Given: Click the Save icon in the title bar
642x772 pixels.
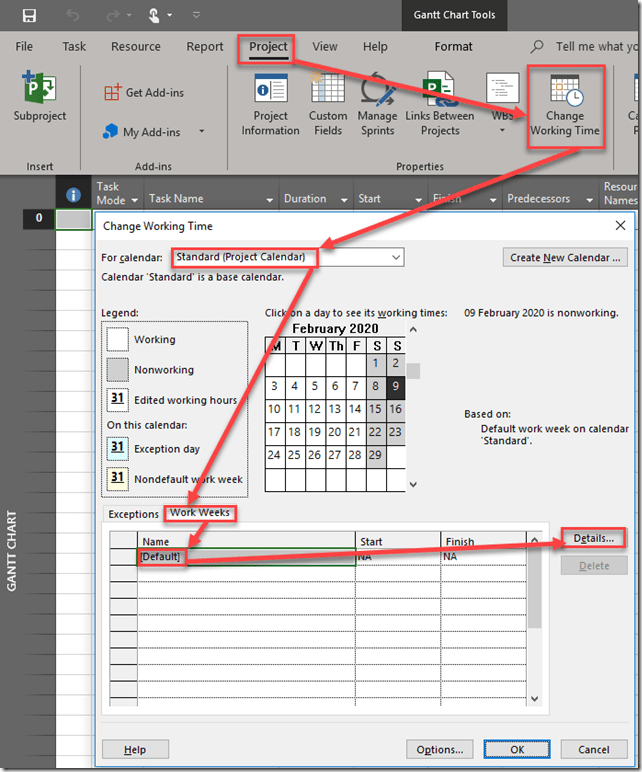Looking at the screenshot, I should (29, 16).
